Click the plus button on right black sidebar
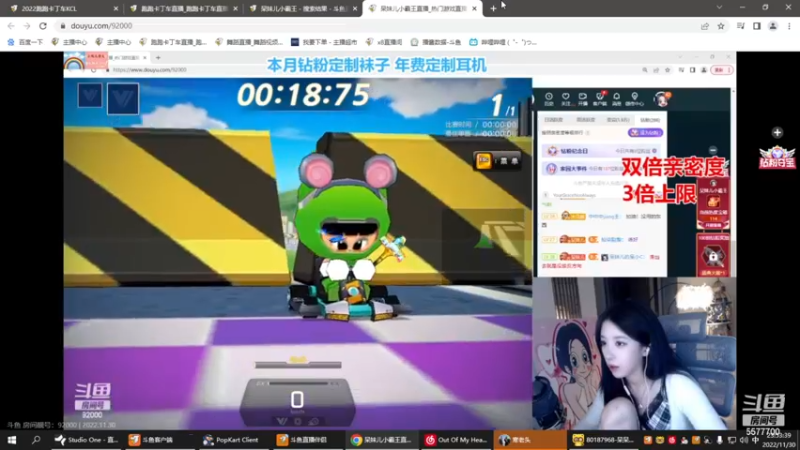This screenshot has height=450, width=800. [x=777, y=133]
